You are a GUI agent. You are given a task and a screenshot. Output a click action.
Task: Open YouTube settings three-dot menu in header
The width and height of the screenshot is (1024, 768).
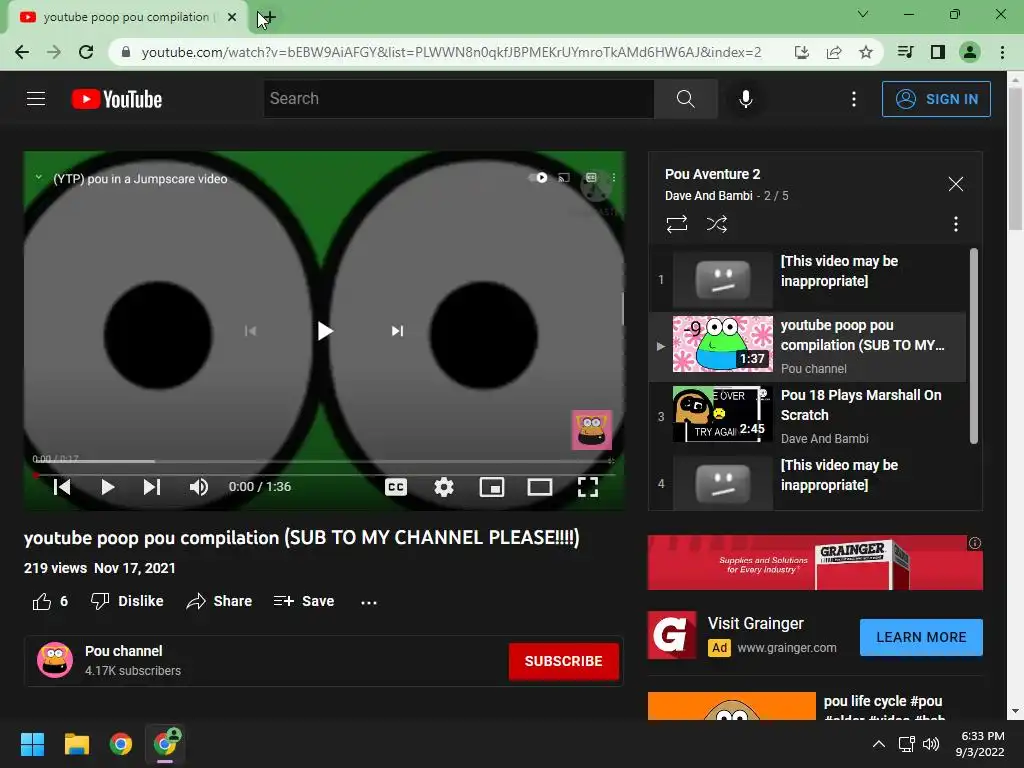pos(854,99)
